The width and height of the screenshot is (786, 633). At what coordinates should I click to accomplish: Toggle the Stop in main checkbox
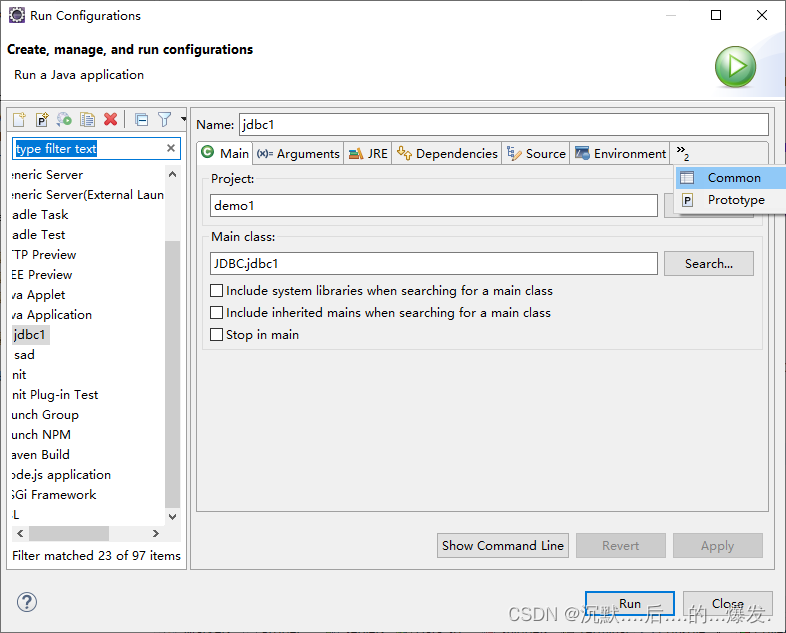click(x=217, y=335)
